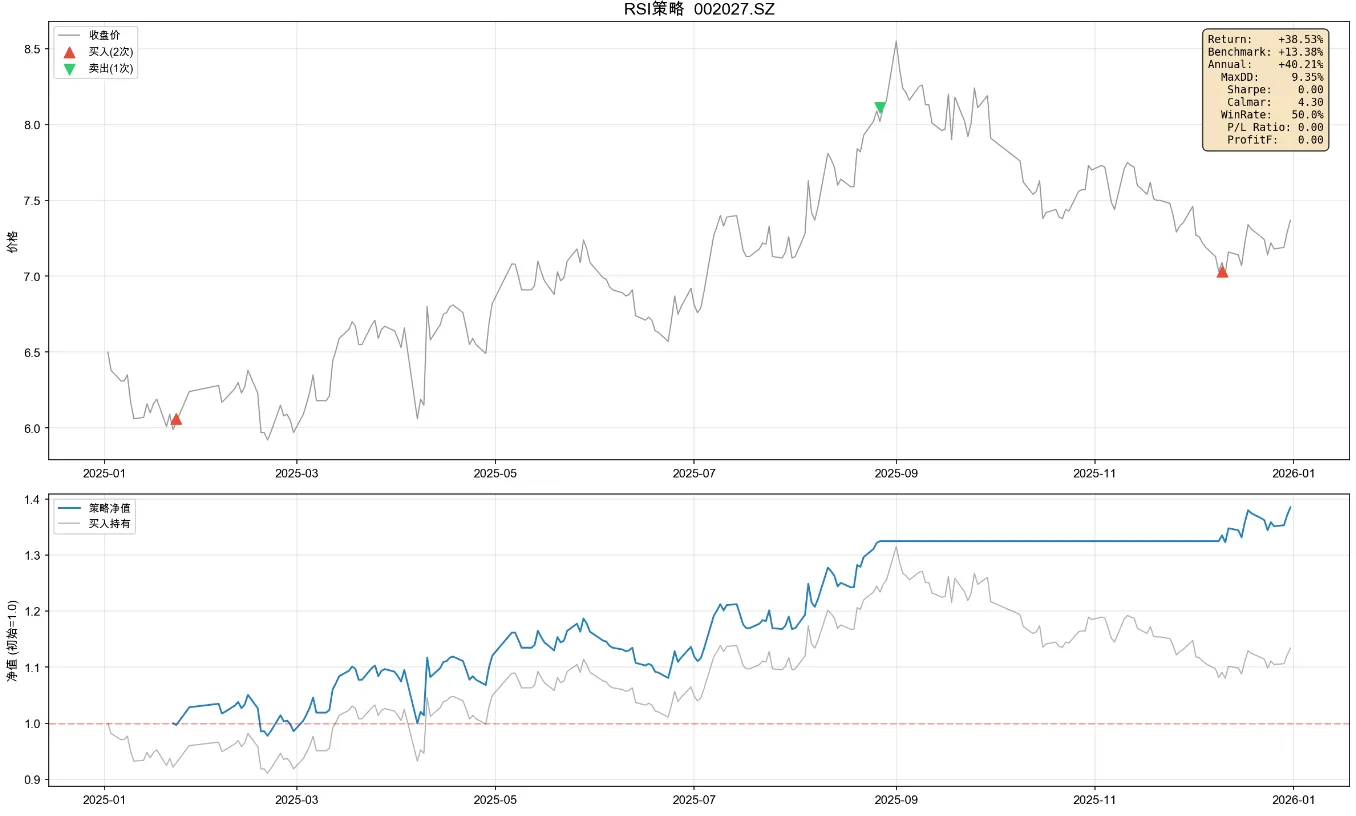Click the Return +38.53% statistic
Screen dimensions: 1356x816
[1265, 39]
